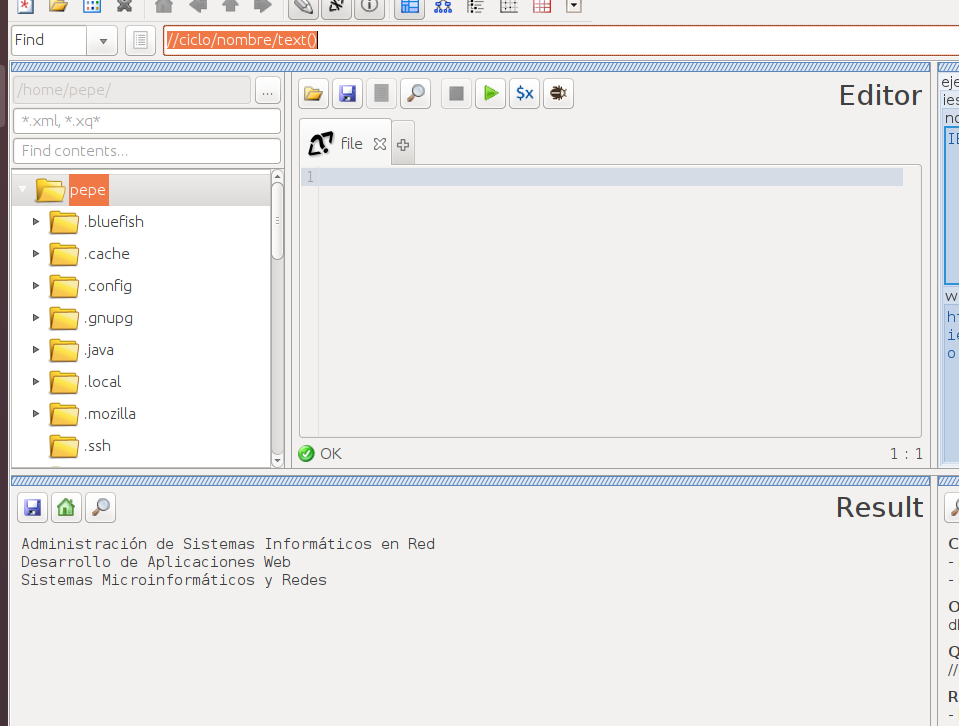Click the bug icon in editor toolbar
This screenshot has width=959, height=726.
tap(558, 94)
